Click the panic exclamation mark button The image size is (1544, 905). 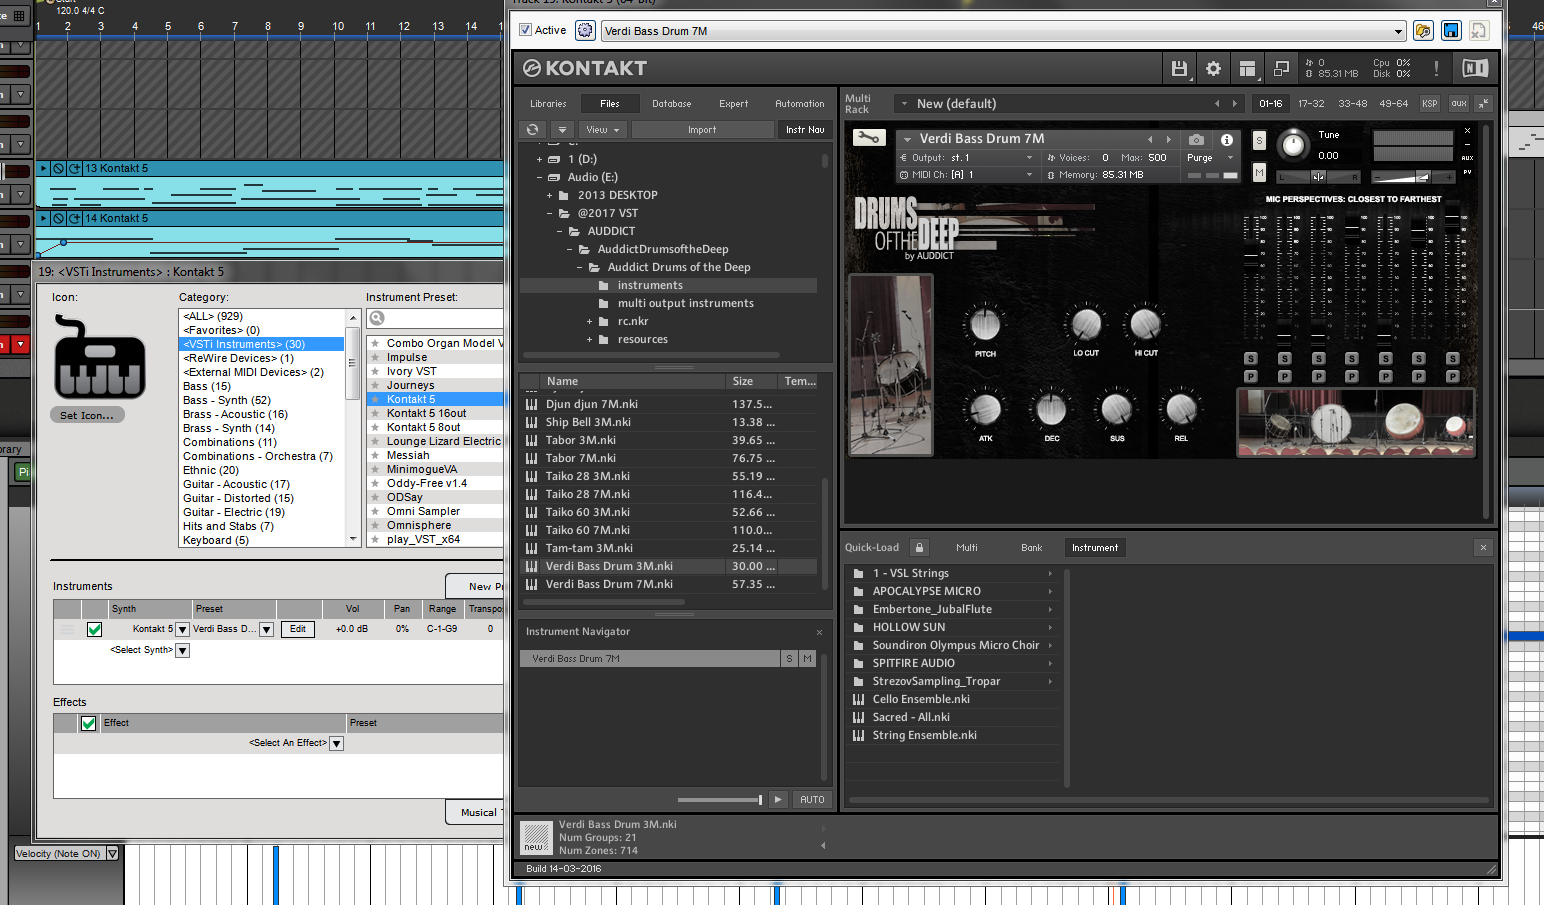pos(1436,68)
